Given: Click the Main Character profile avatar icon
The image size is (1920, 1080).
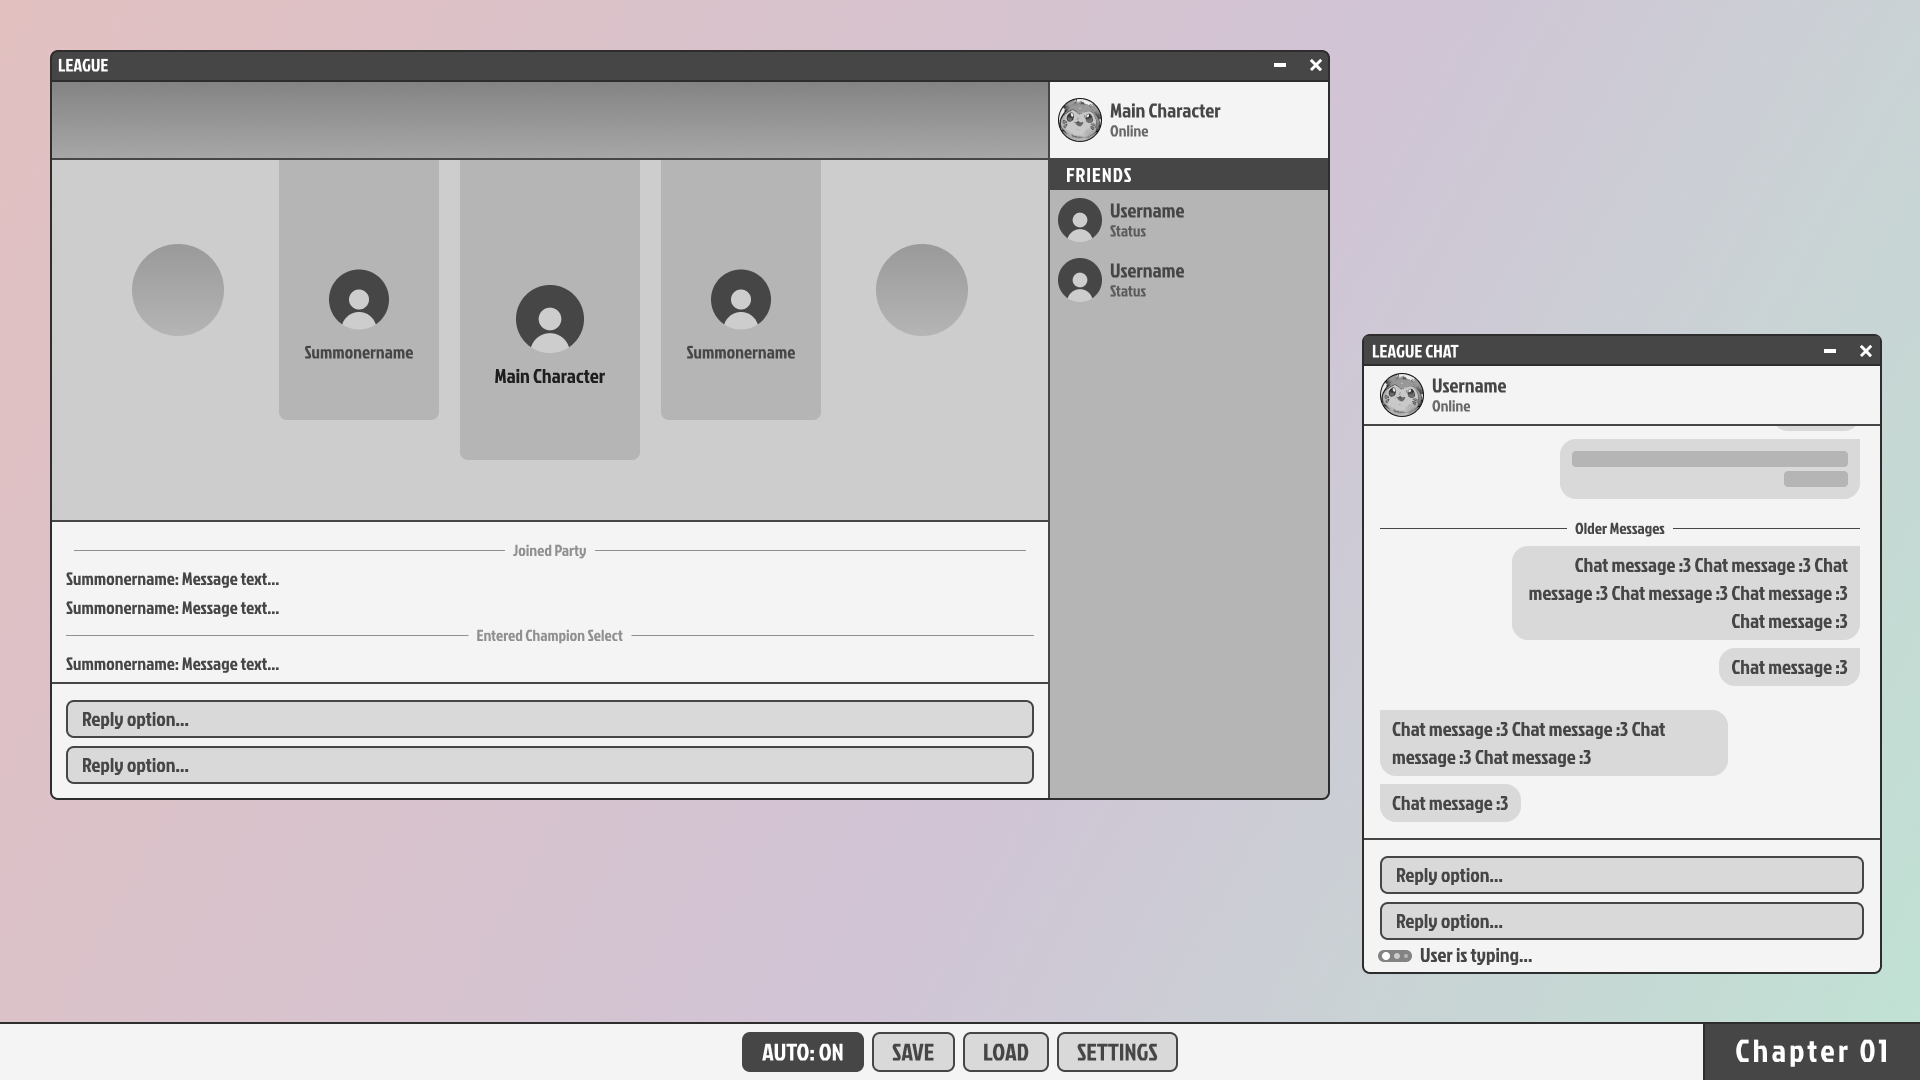Looking at the screenshot, I should (x=1079, y=120).
